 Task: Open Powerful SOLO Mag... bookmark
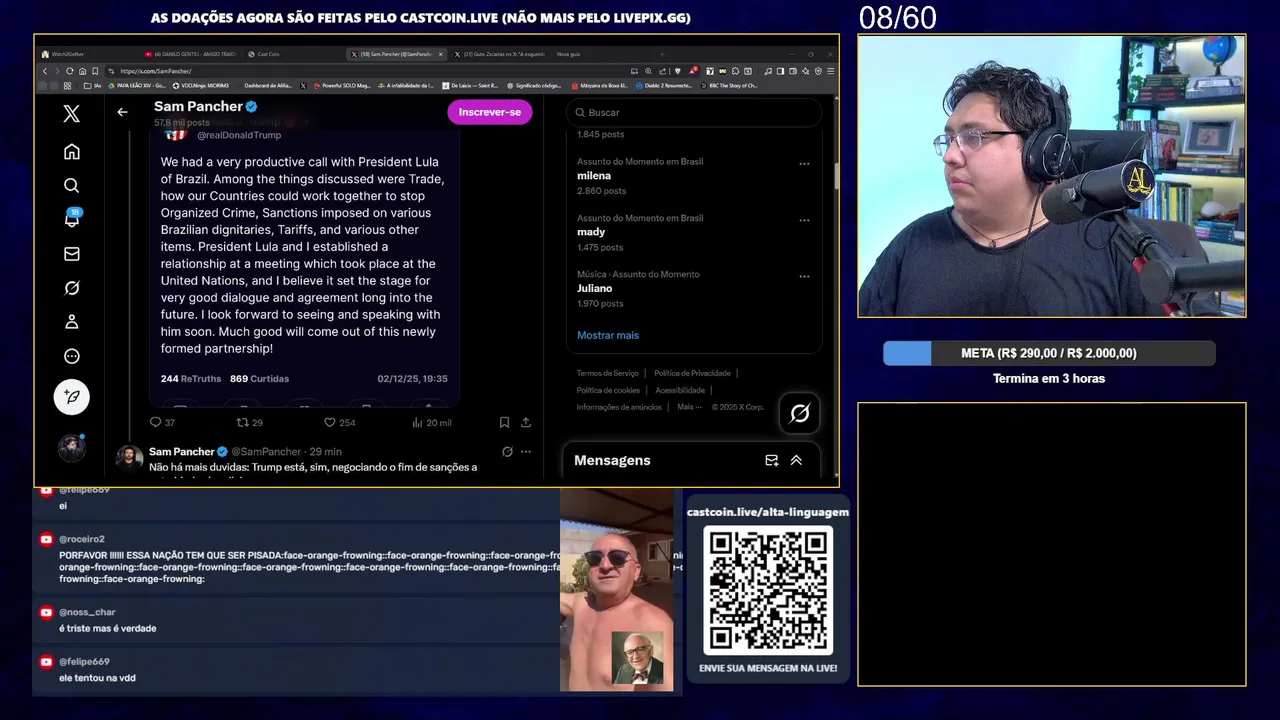pyautogui.click(x=342, y=86)
